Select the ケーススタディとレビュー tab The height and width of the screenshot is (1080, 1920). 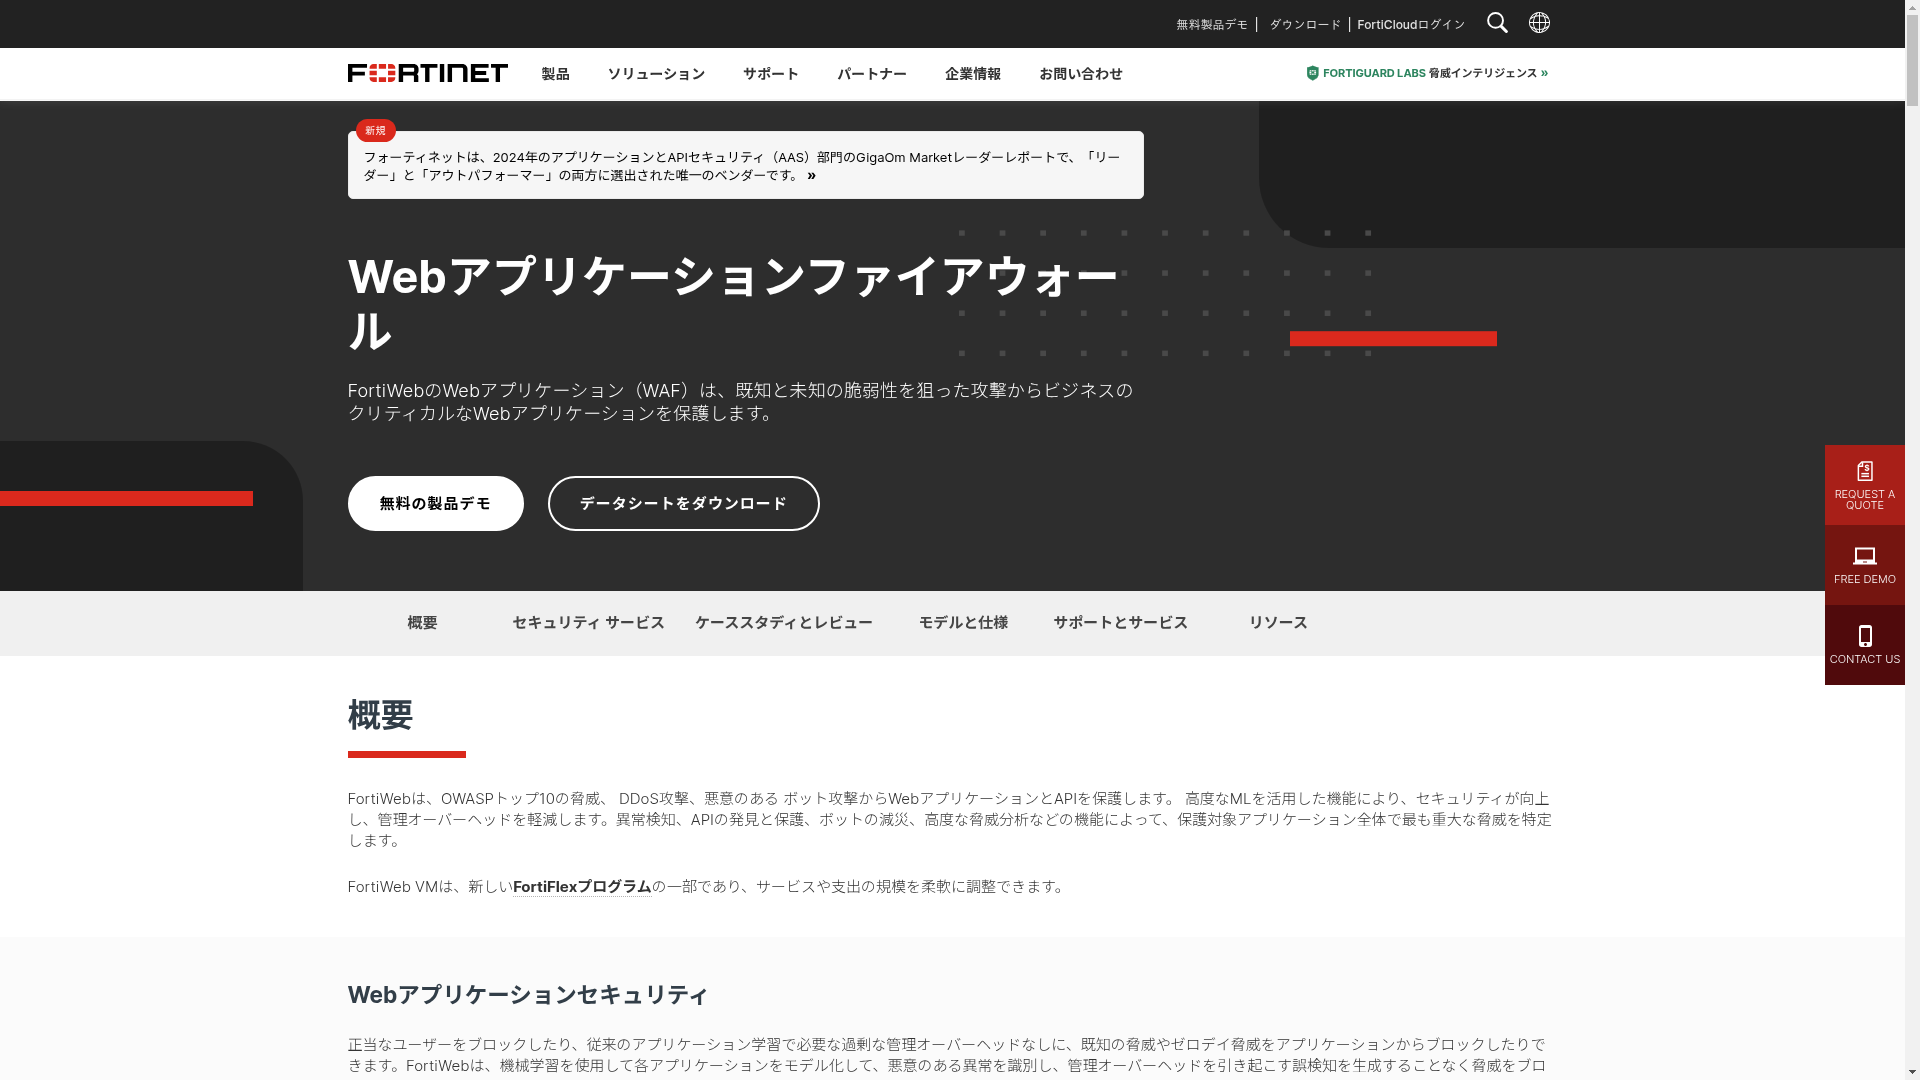[x=784, y=623]
